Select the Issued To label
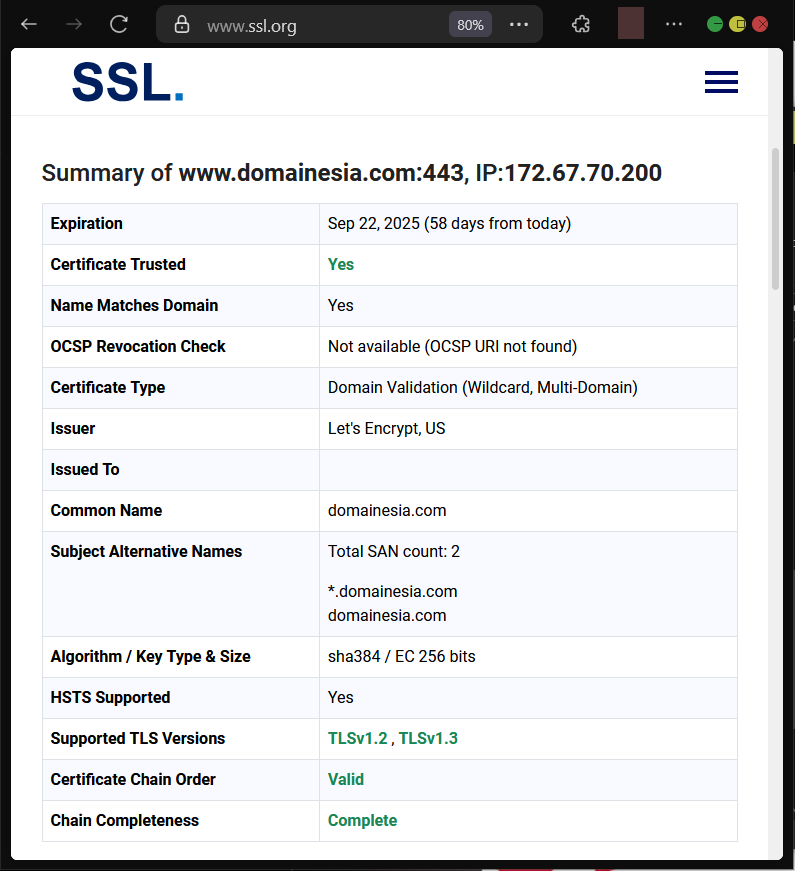795x871 pixels. [85, 470]
